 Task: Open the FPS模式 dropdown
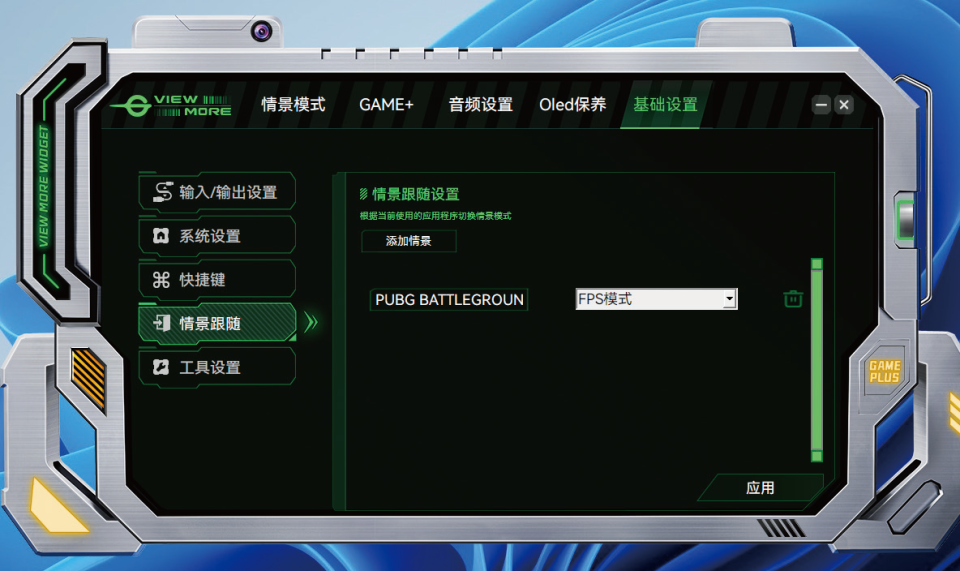coord(656,299)
